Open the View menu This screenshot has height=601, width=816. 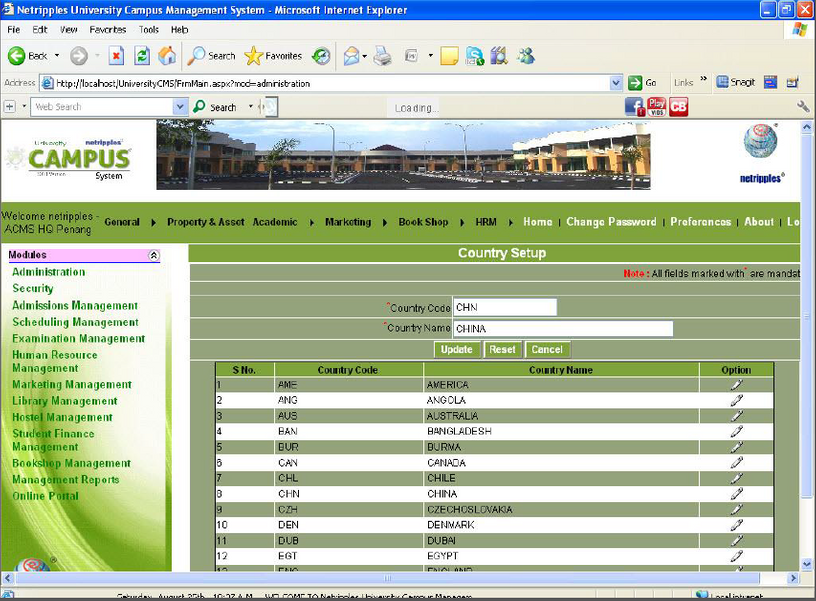(68, 30)
